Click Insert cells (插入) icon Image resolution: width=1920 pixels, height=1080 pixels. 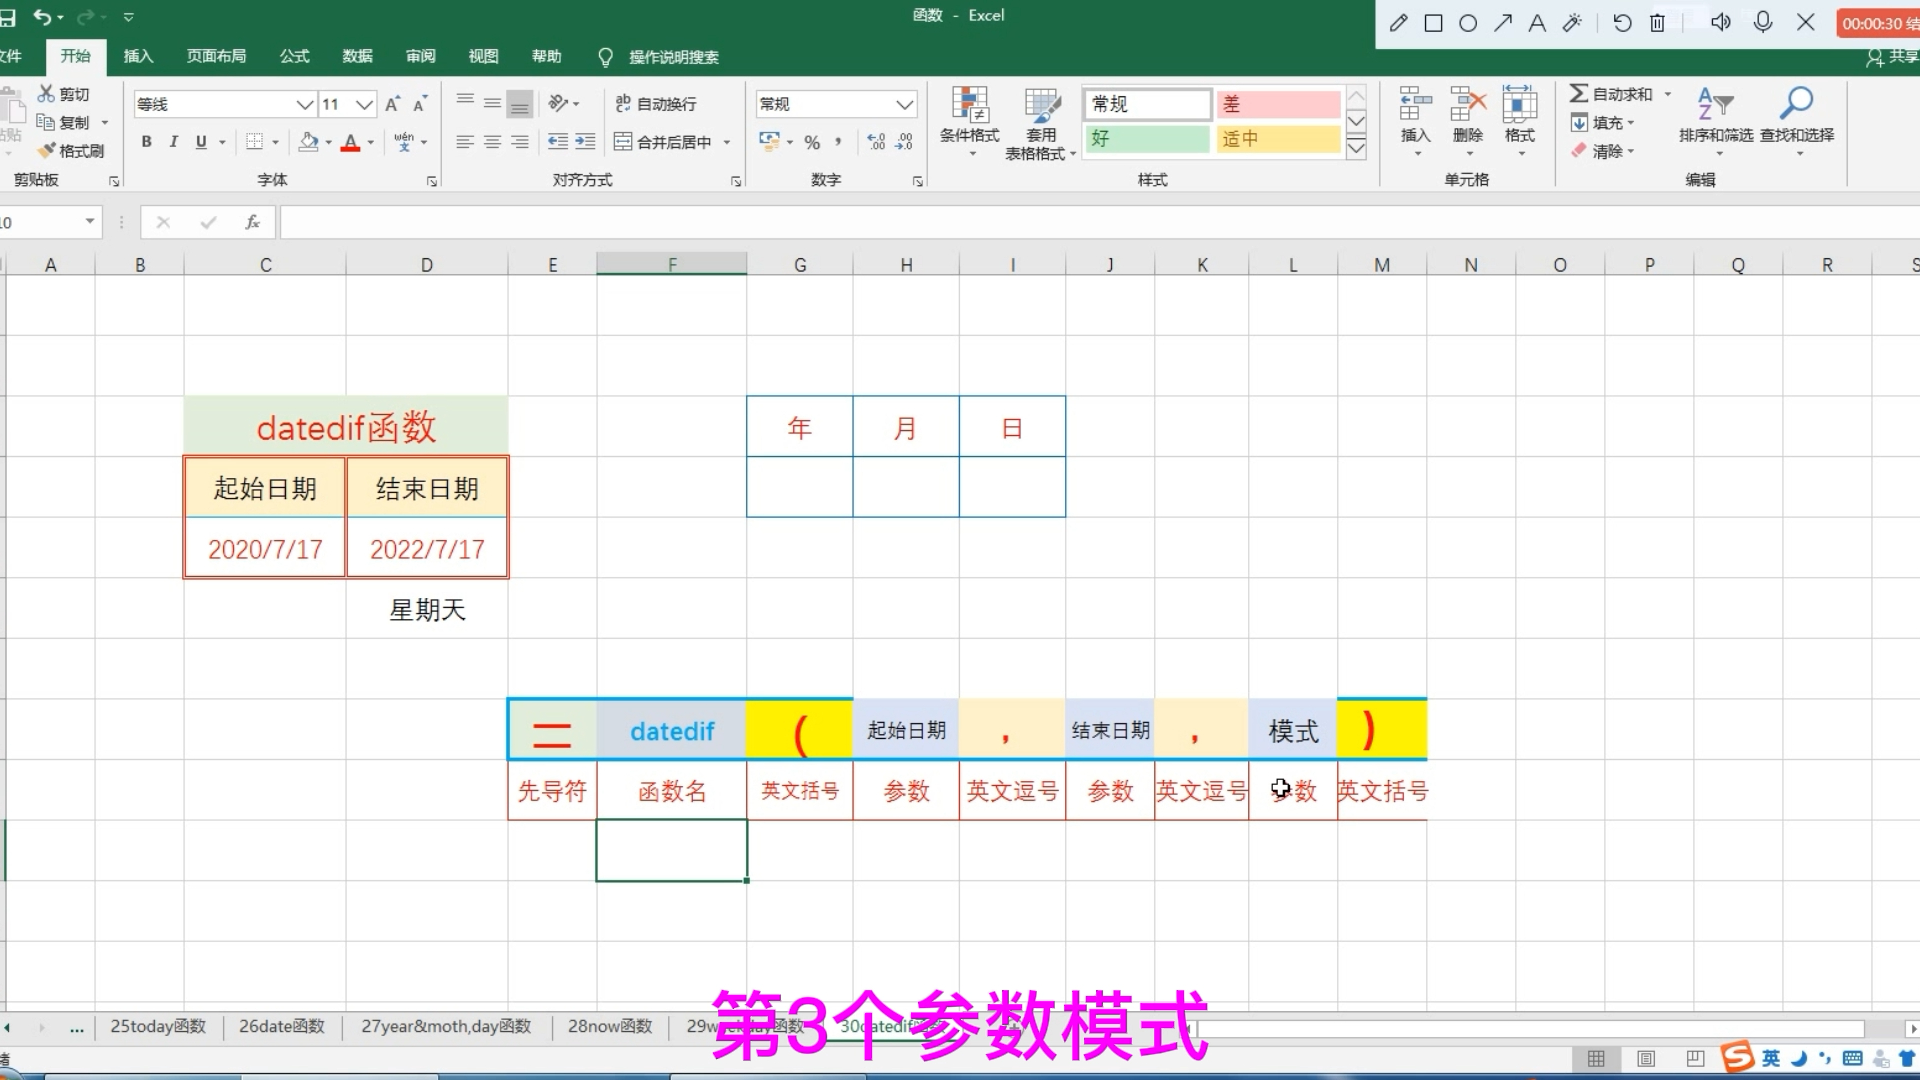1415,103
